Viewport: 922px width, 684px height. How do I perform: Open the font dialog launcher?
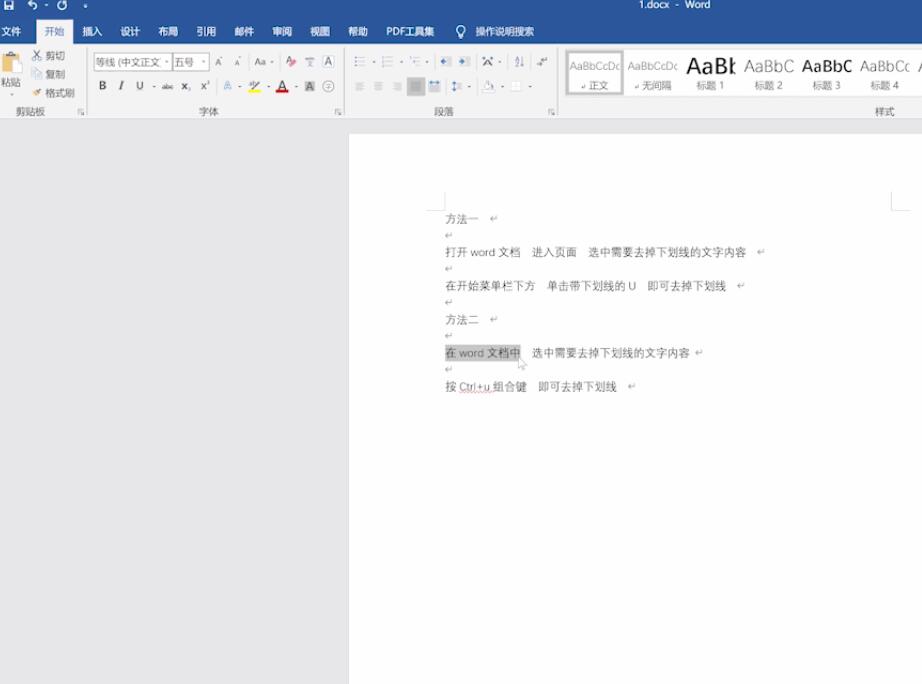[338, 112]
